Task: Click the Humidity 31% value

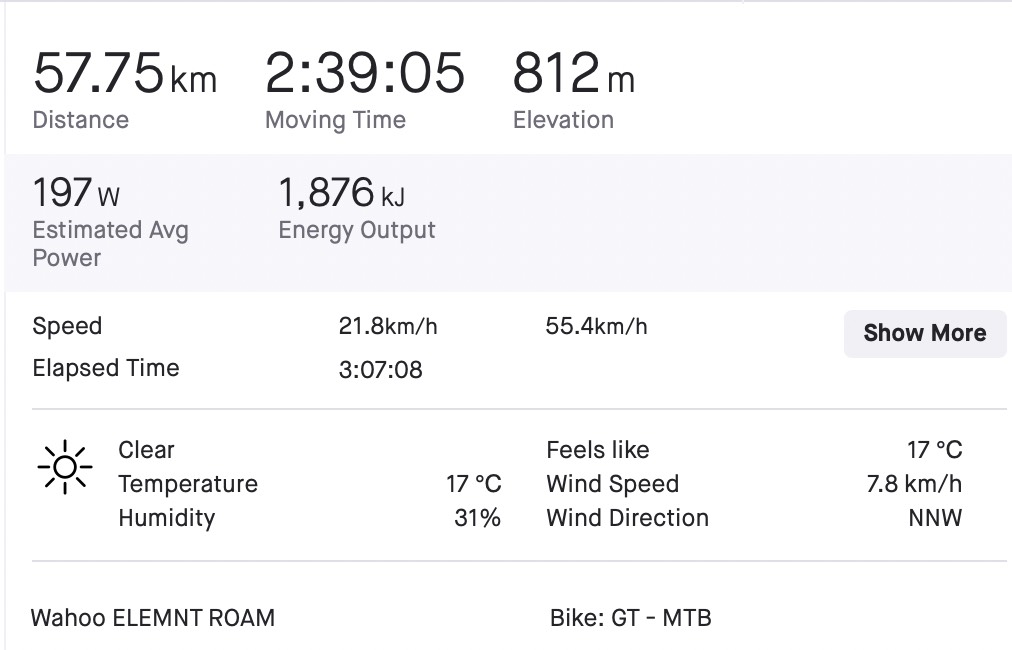Action: (478, 518)
